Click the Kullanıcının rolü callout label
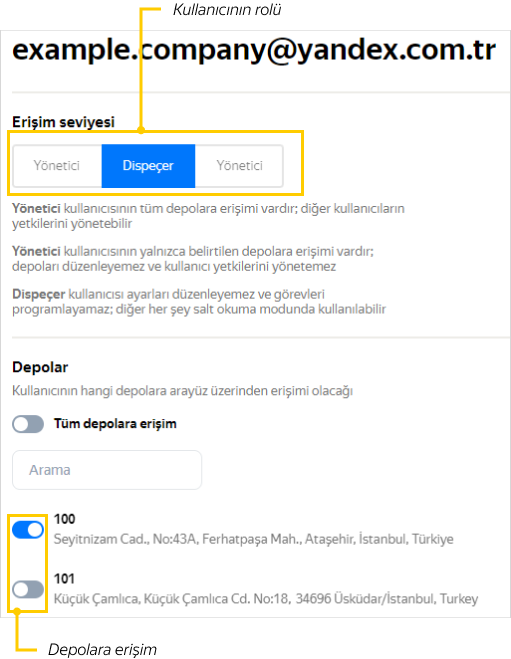This screenshot has width=511, height=659. [x=227, y=10]
